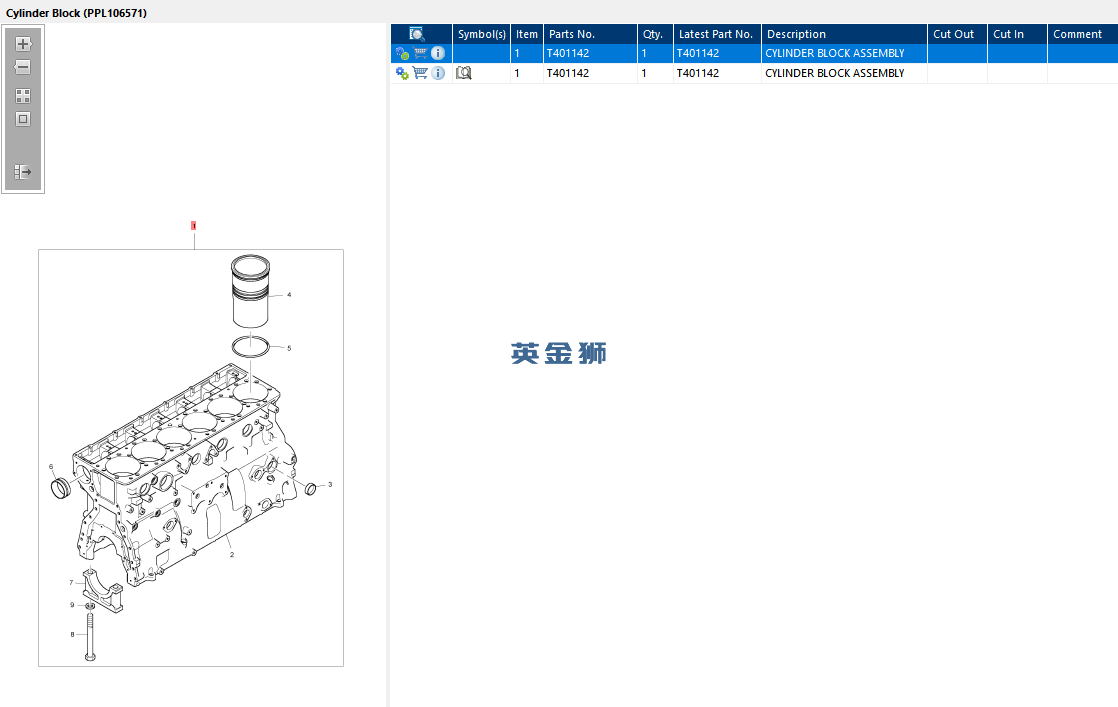The image size is (1118, 707).
Task: Click callout number 6 on diagram
Action: (x=51, y=467)
